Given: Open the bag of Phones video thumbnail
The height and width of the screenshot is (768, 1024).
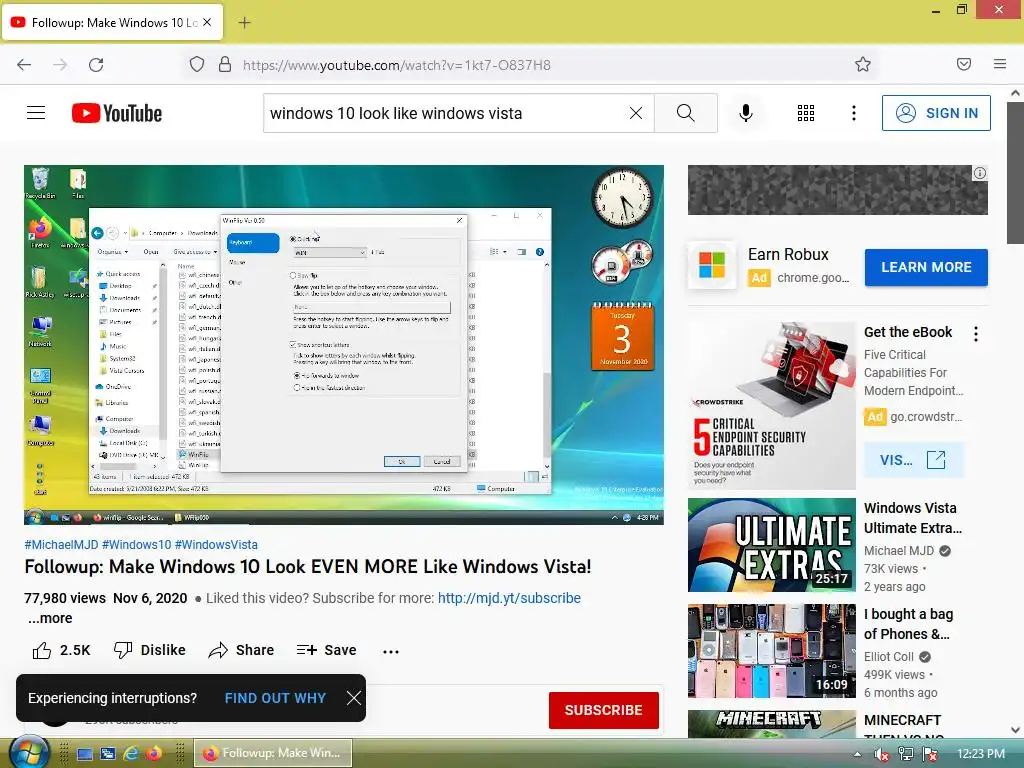Looking at the screenshot, I should (772, 650).
